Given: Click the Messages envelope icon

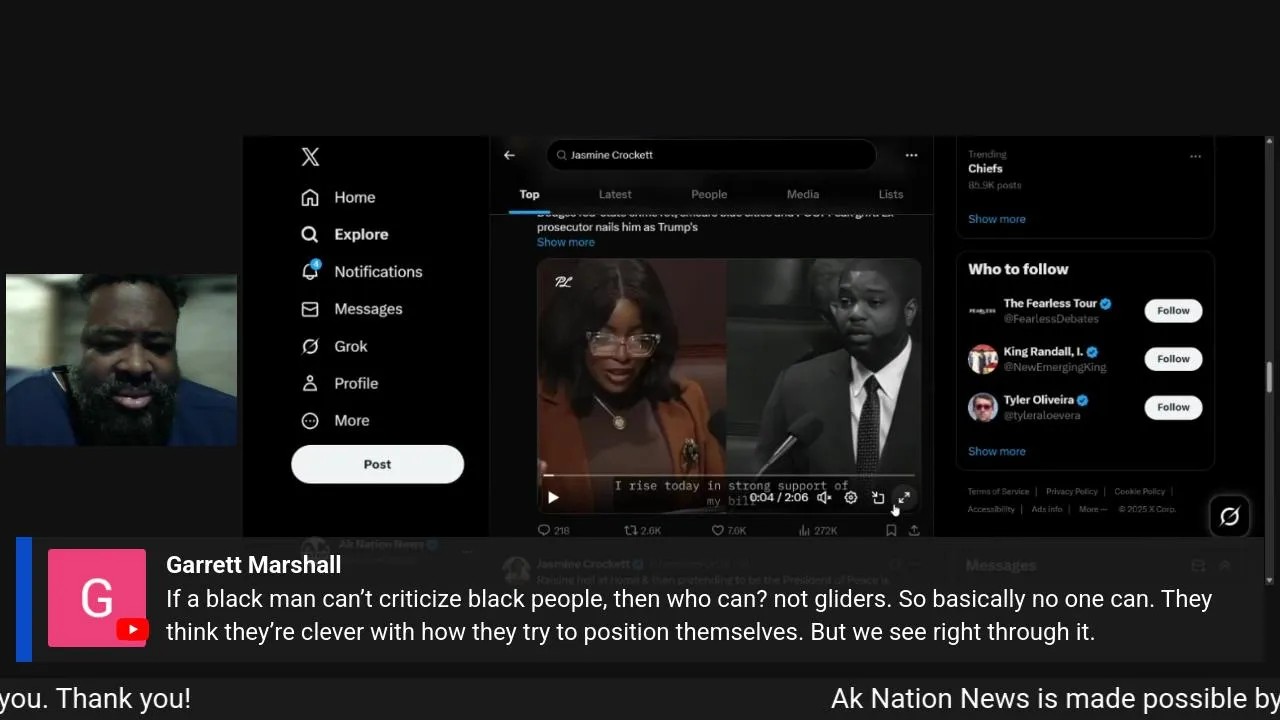Looking at the screenshot, I should click(x=310, y=309).
